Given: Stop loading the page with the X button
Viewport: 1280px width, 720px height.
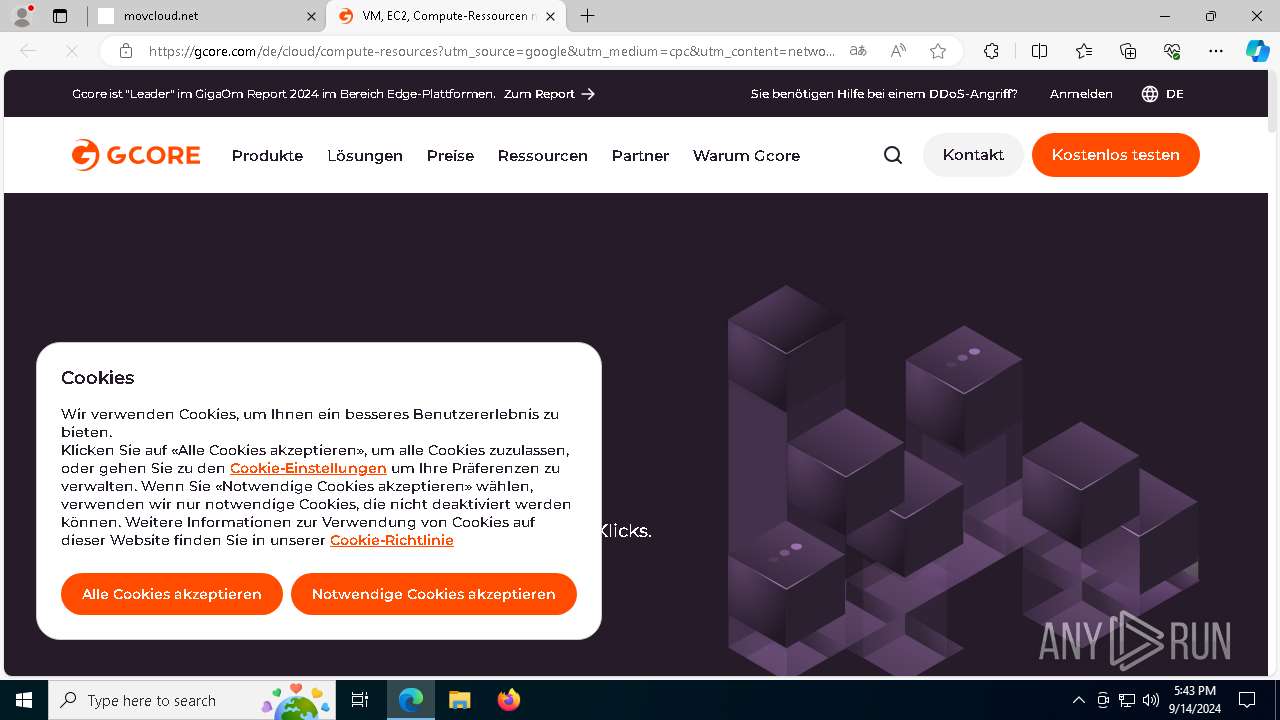Looking at the screenshot, I should (x=71, y=51).
